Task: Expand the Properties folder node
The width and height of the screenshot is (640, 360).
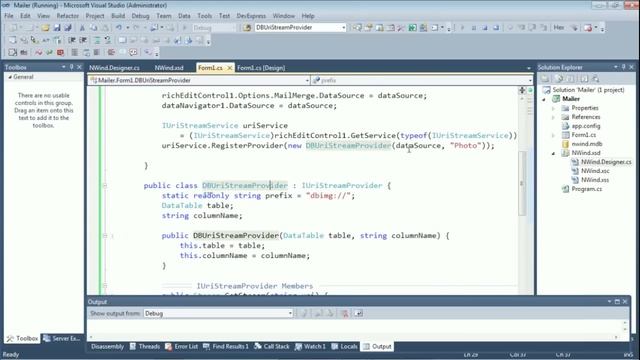Action: click(x=553, y=108)
